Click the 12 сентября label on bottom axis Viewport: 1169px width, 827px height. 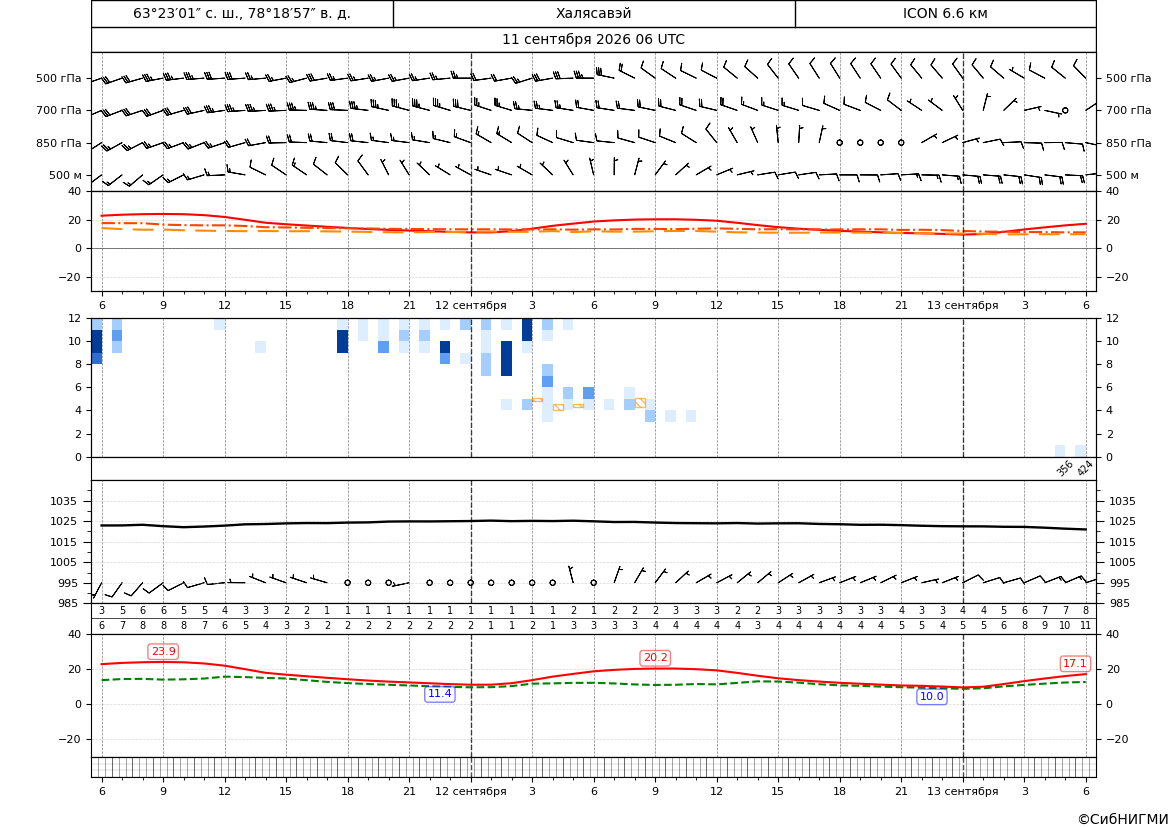tap(470, 791)
